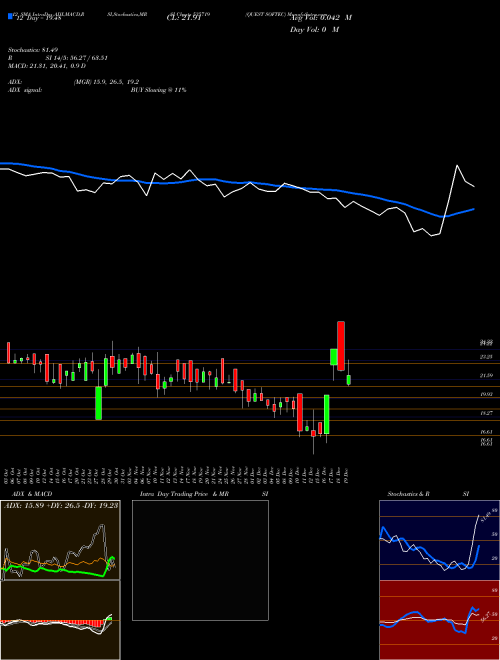Open the ADX indicator chart thumbnail
500x660 pixels.
[60, 540]
